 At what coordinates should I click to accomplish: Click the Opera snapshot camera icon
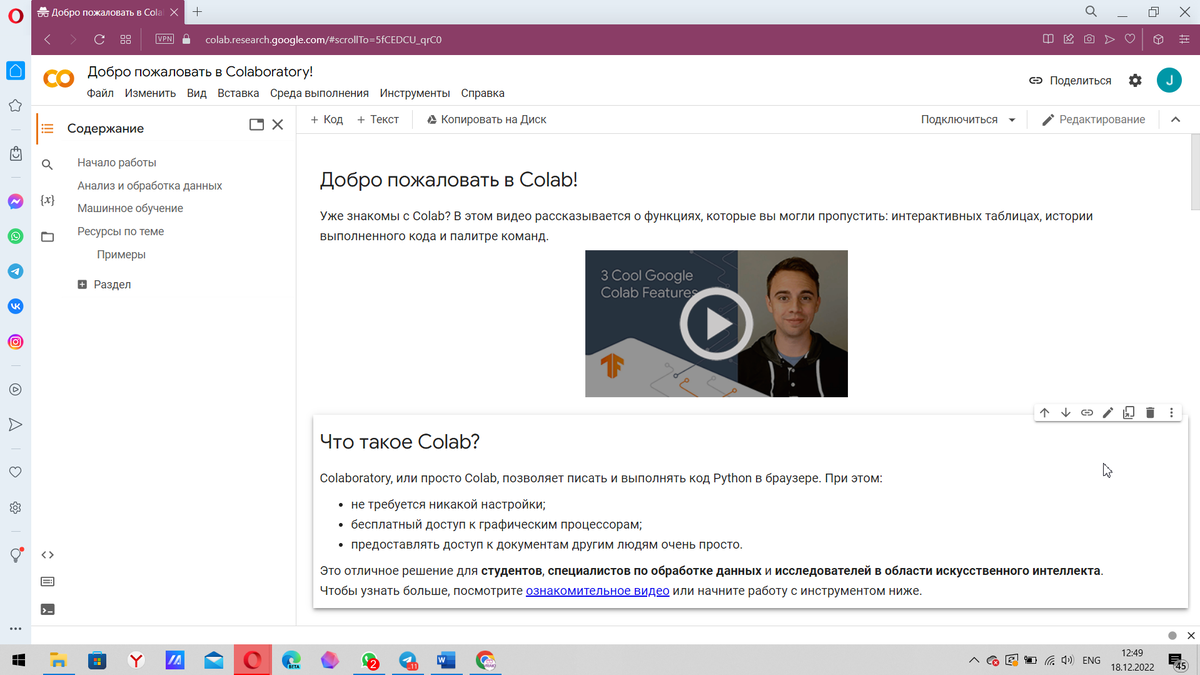1088,40
